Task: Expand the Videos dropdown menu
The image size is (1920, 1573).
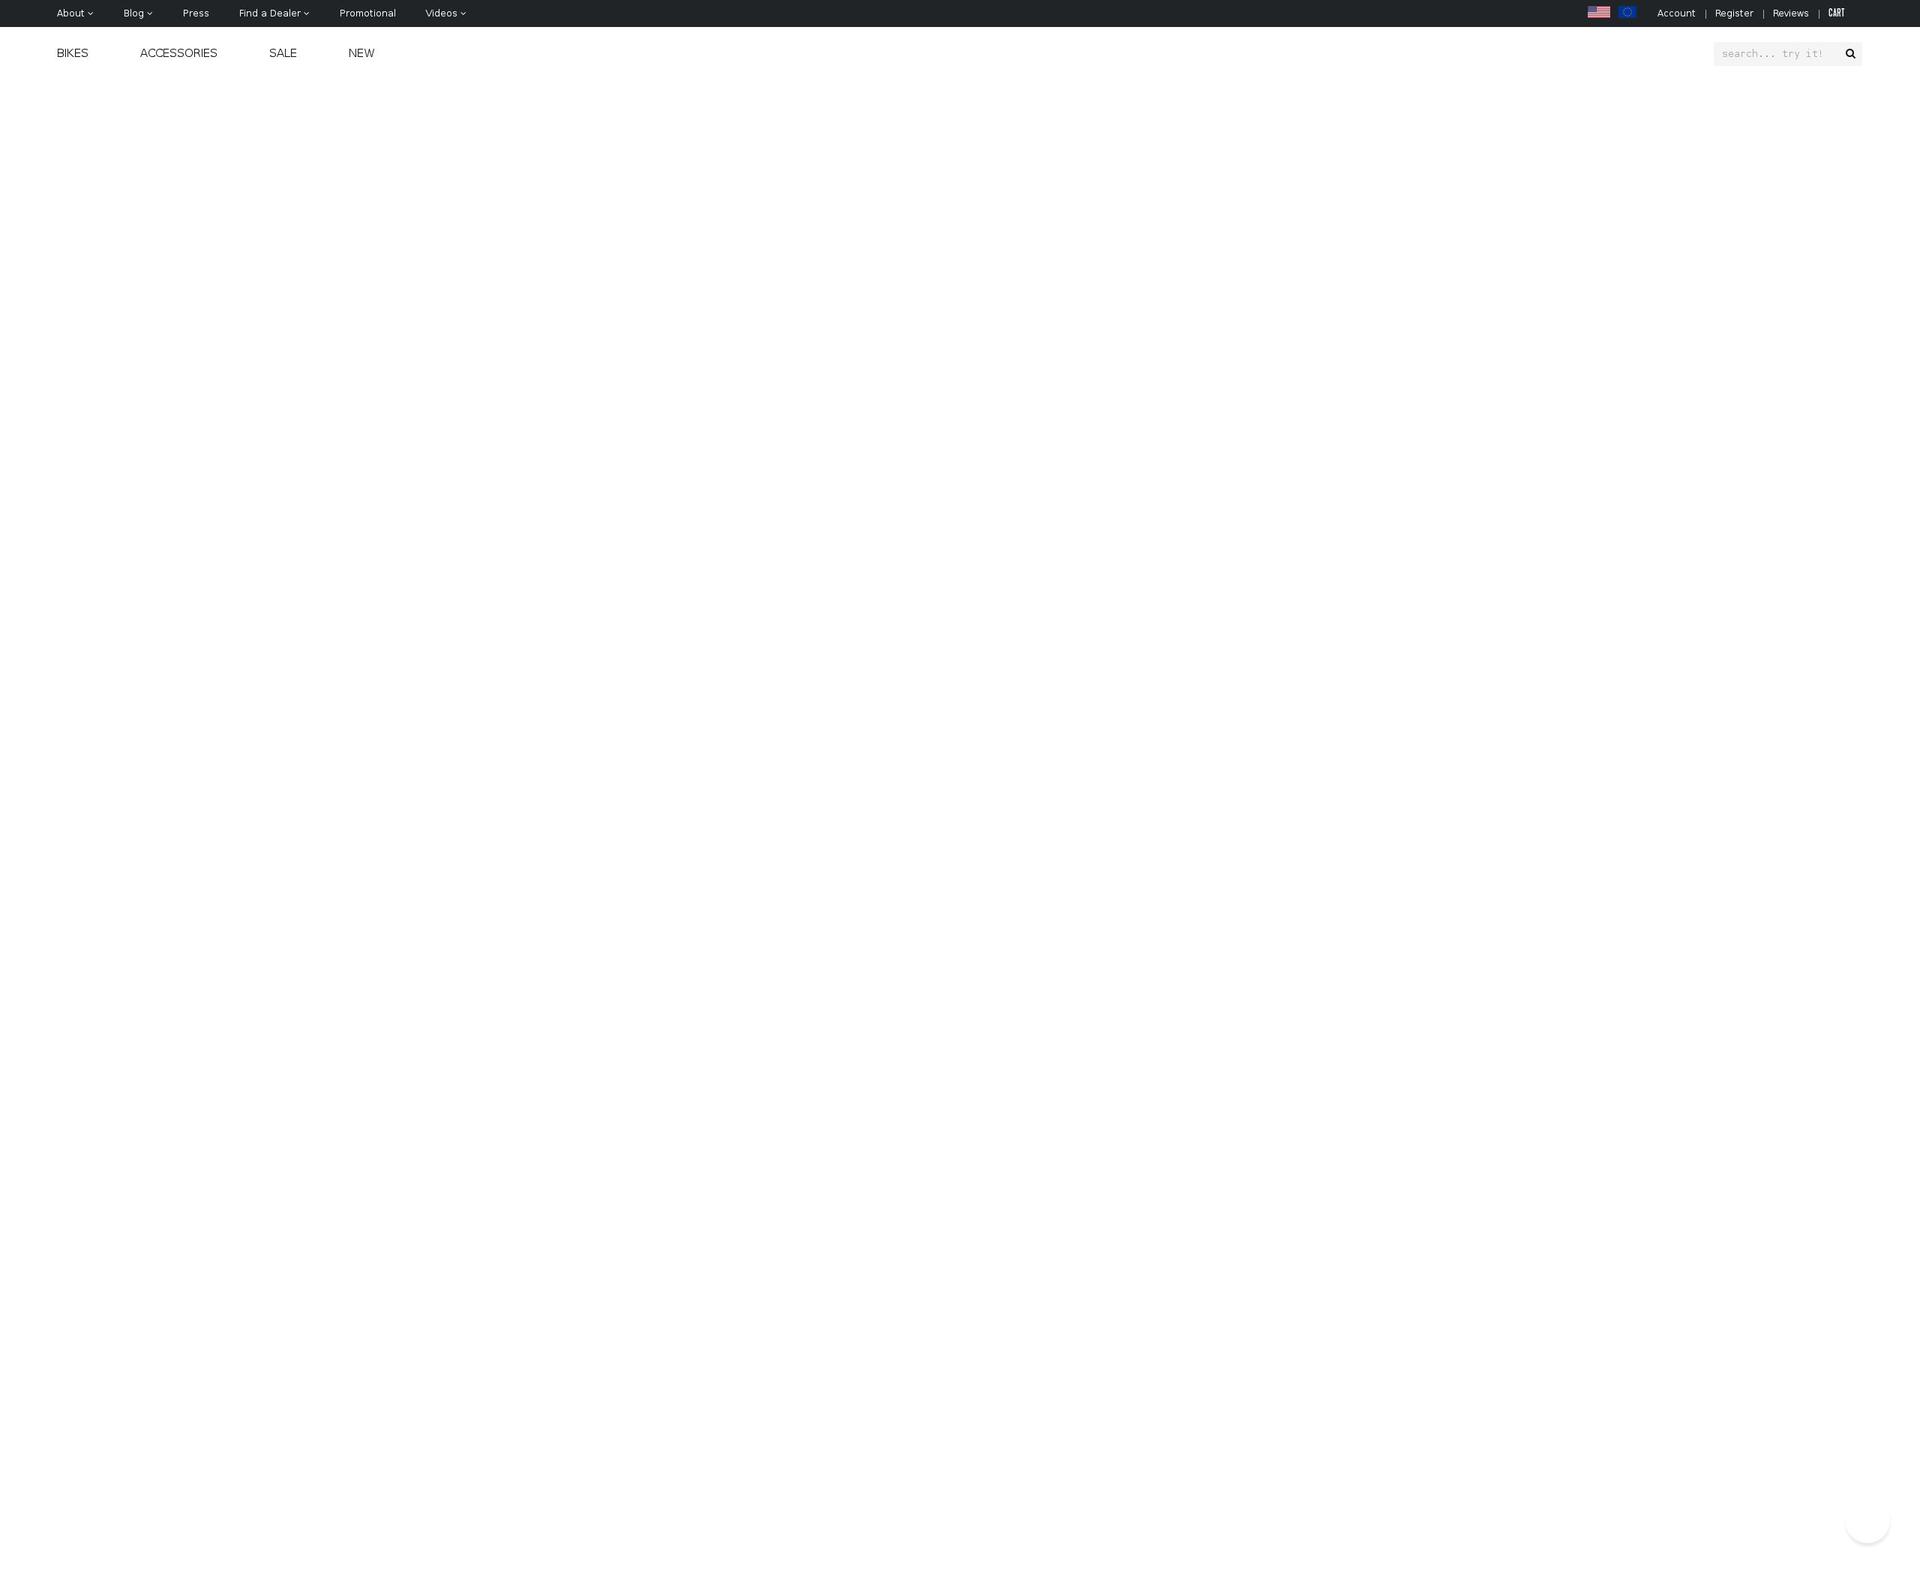Action: click(445, 13)
